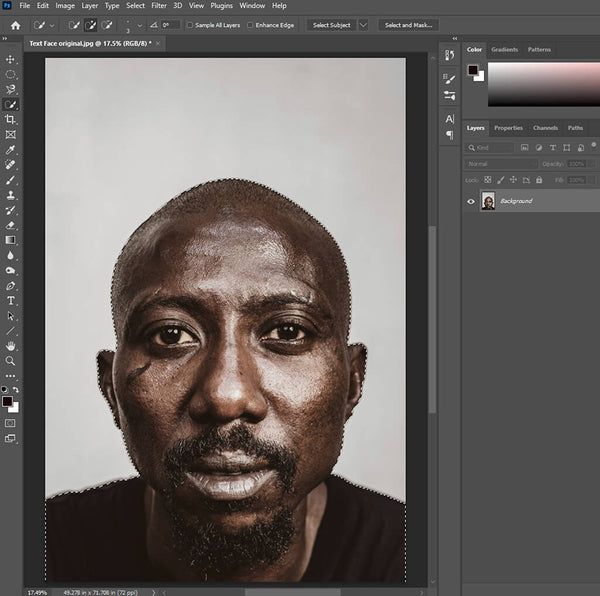Screen dimensions: 600x596
Task: Click the Select and Mask button
Action: tap(407, 25)
